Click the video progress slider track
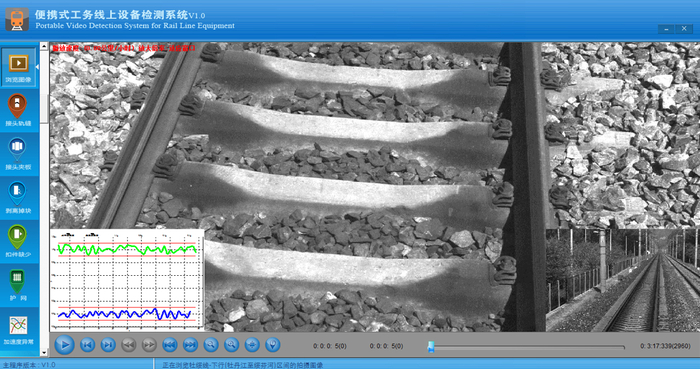Image resolution: width=700 pixels, height=369 pixels. 527,347
